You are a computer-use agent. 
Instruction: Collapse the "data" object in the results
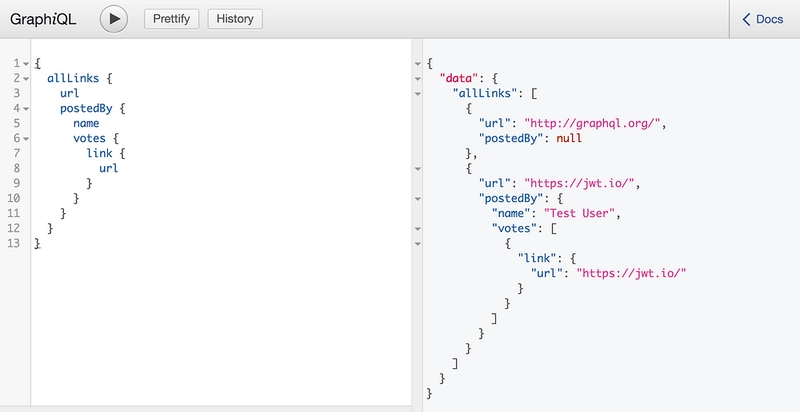[x=419, y=78]
